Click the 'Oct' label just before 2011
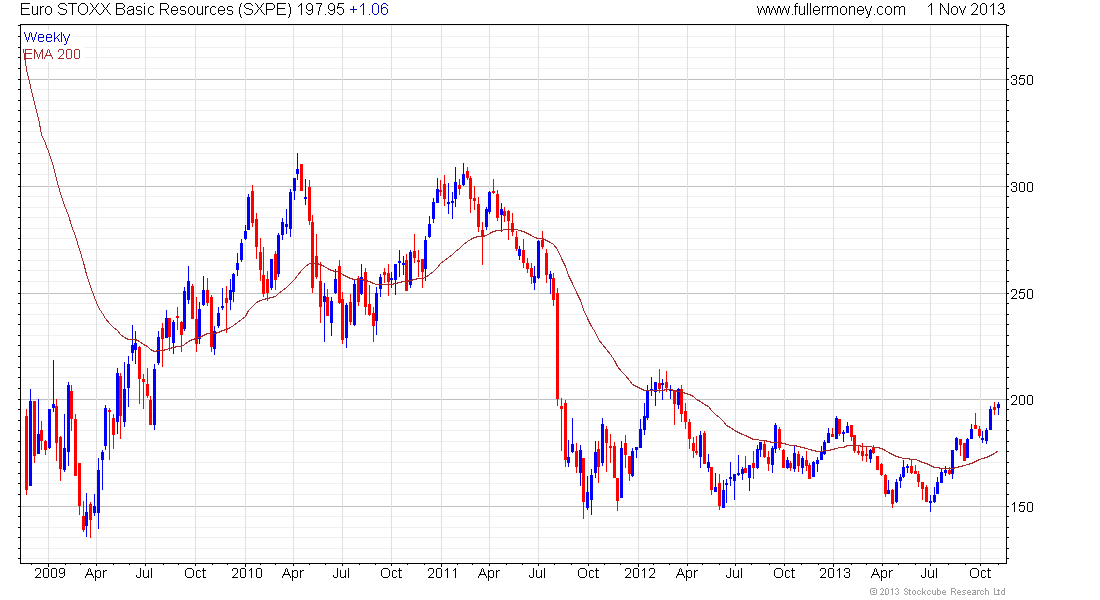1100x600 pixels. point(391,573)
